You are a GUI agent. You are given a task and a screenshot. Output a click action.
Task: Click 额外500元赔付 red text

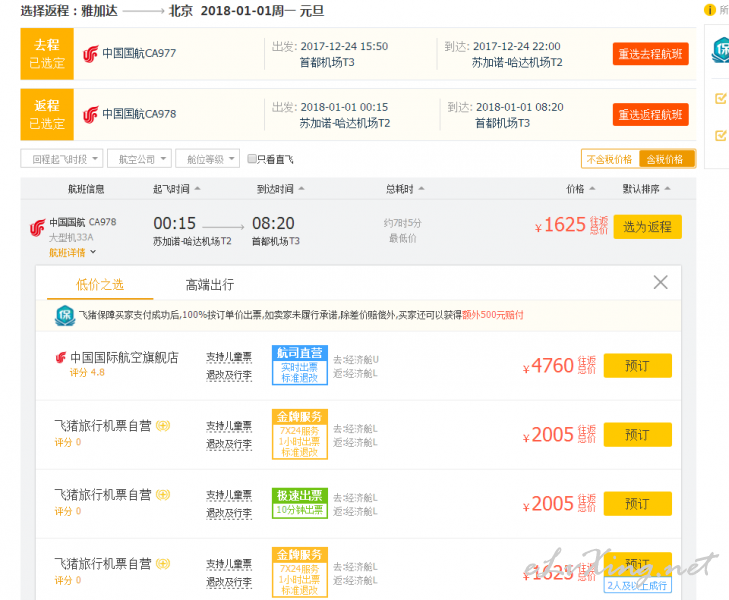point(493,315)
